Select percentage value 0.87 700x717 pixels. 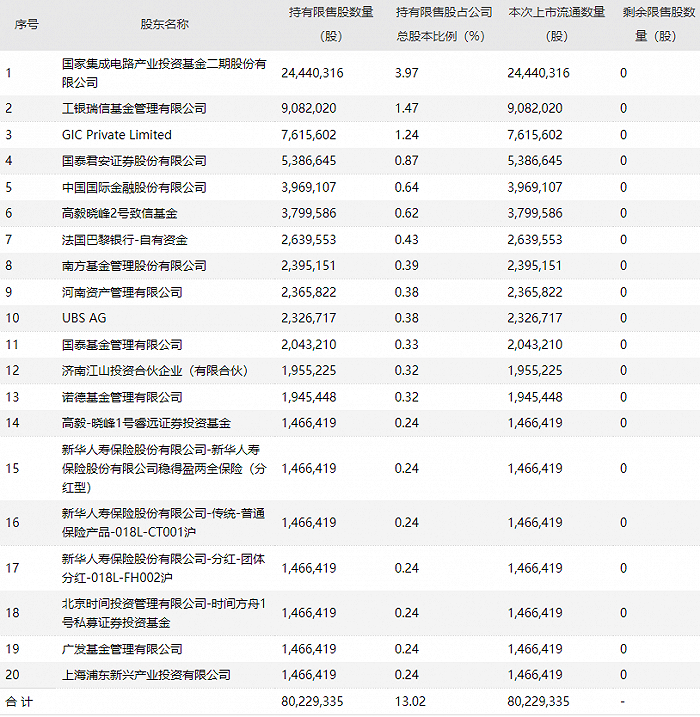click(x=406, y=161)
